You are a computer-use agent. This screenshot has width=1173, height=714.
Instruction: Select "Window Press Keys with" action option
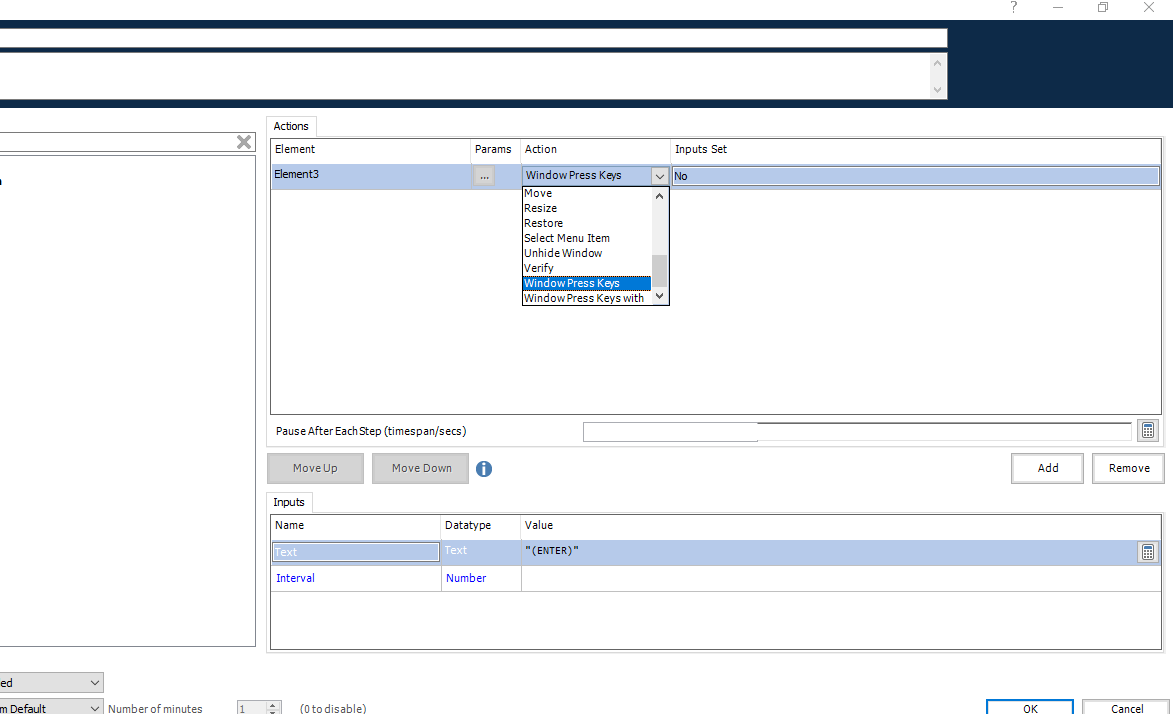coord(587,297)
